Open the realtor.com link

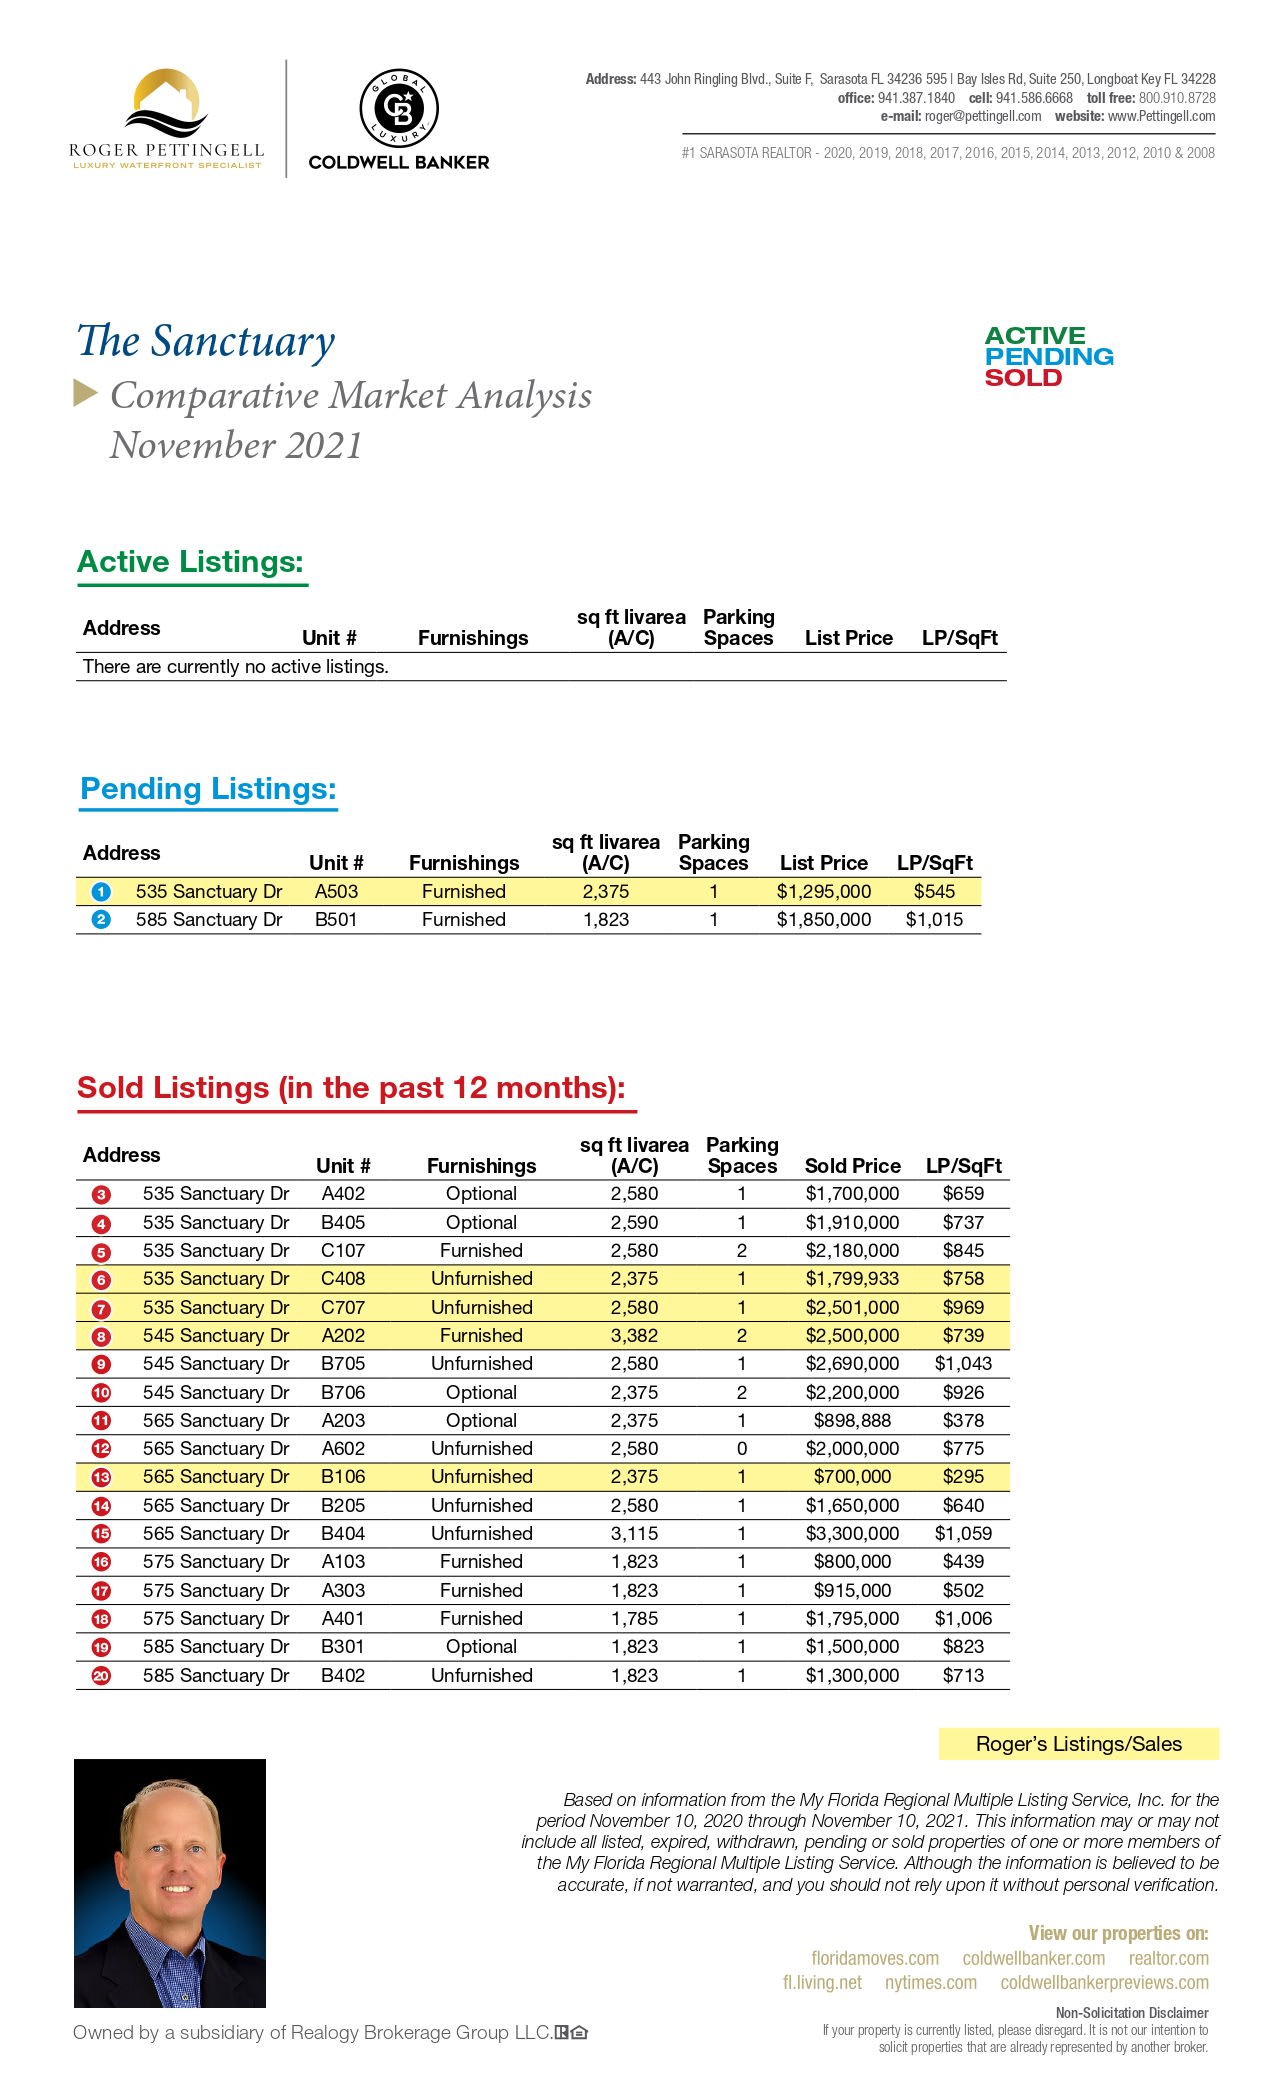coord(1169,1958)
